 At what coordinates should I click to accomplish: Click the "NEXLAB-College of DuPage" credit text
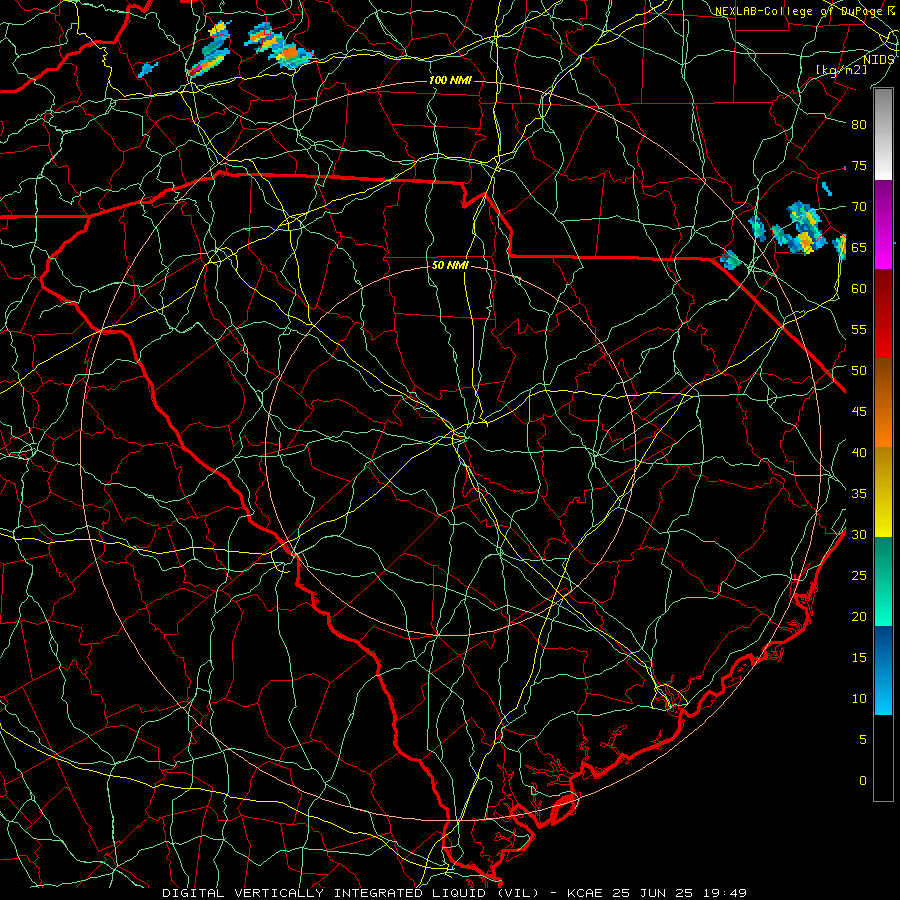point(797,11)
